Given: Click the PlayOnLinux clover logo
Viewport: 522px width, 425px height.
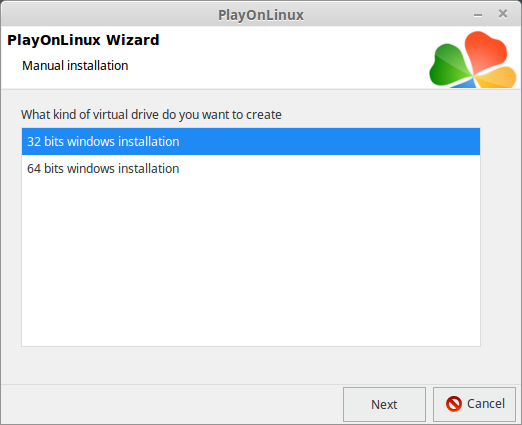Looking at the screenshot, I should click(473, 60).
